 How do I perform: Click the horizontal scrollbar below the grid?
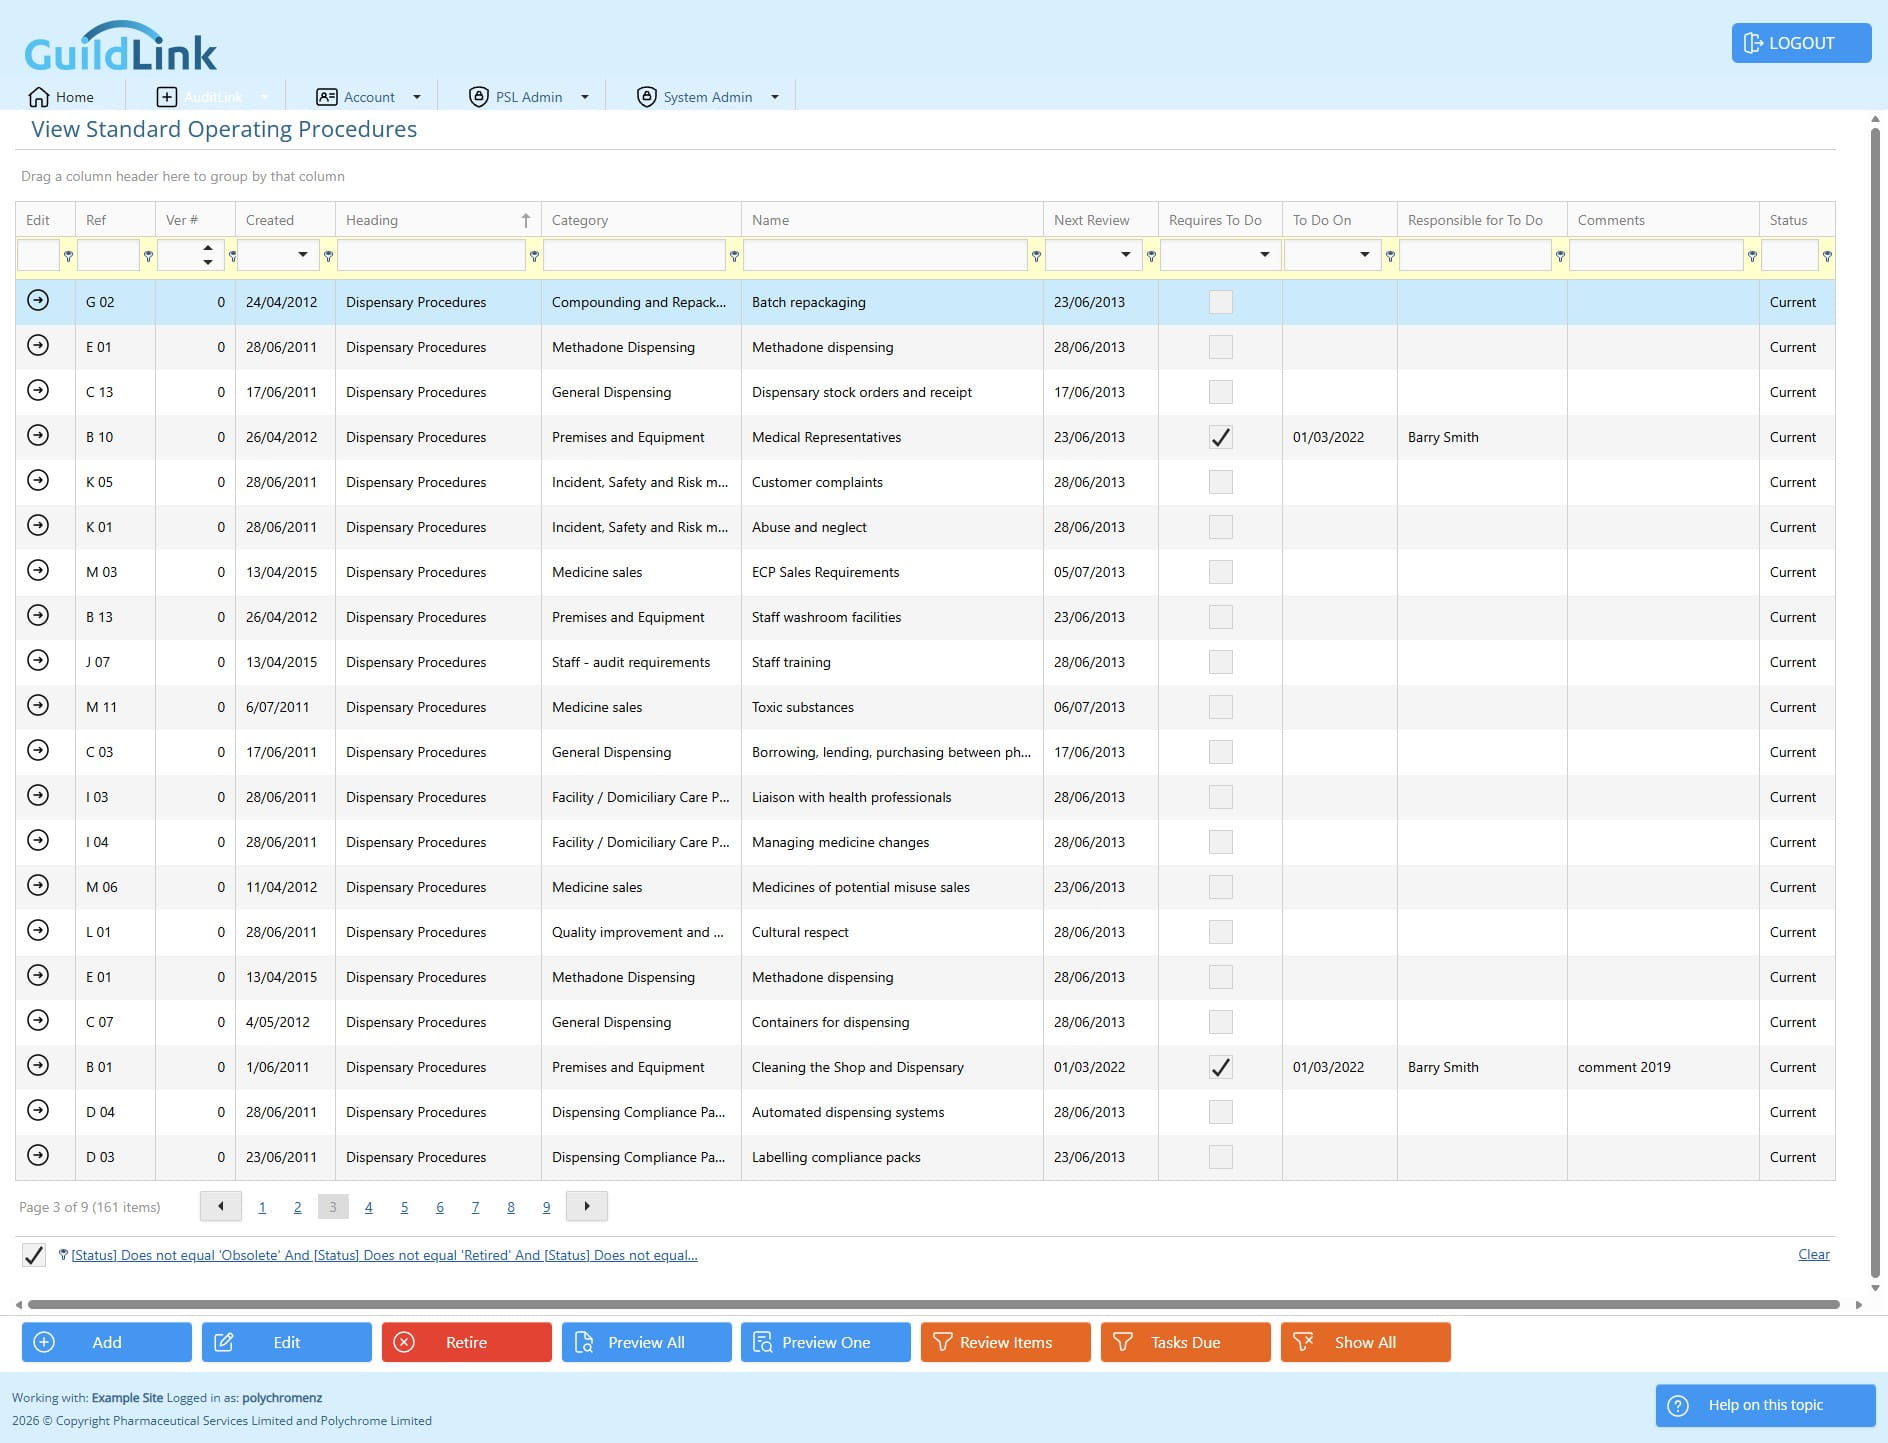(934, 1304)
